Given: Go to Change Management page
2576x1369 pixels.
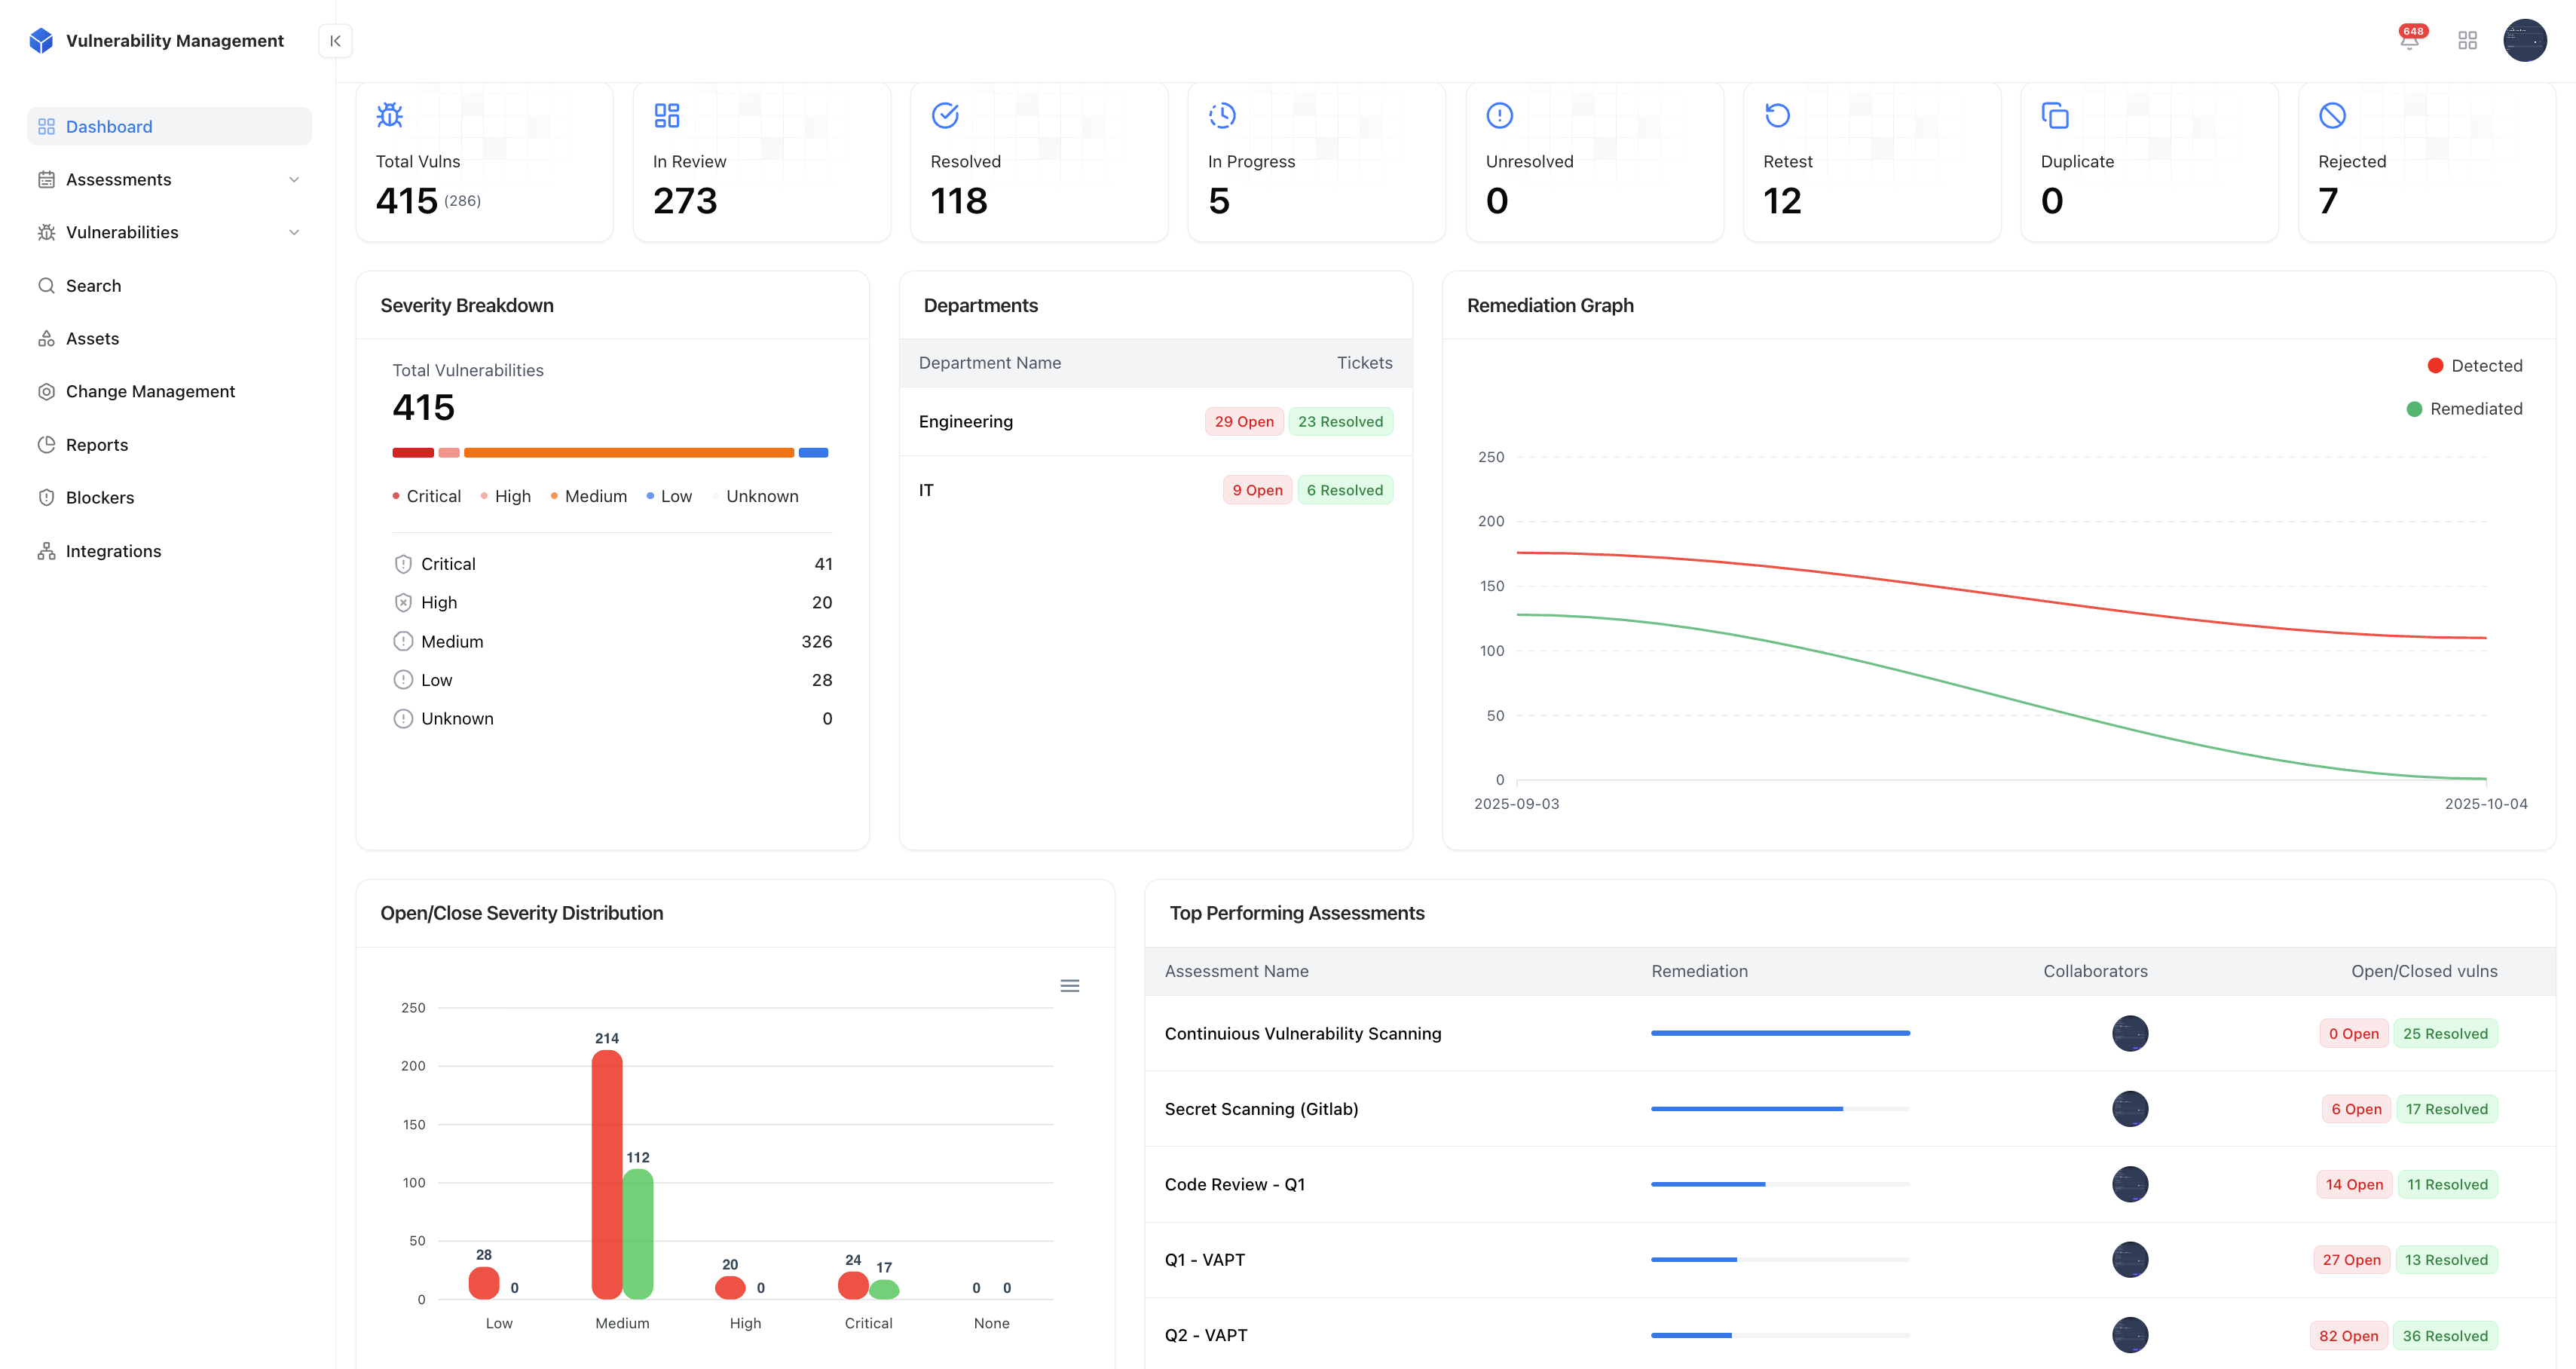Looking at the screenshot, I should (150, 391).
